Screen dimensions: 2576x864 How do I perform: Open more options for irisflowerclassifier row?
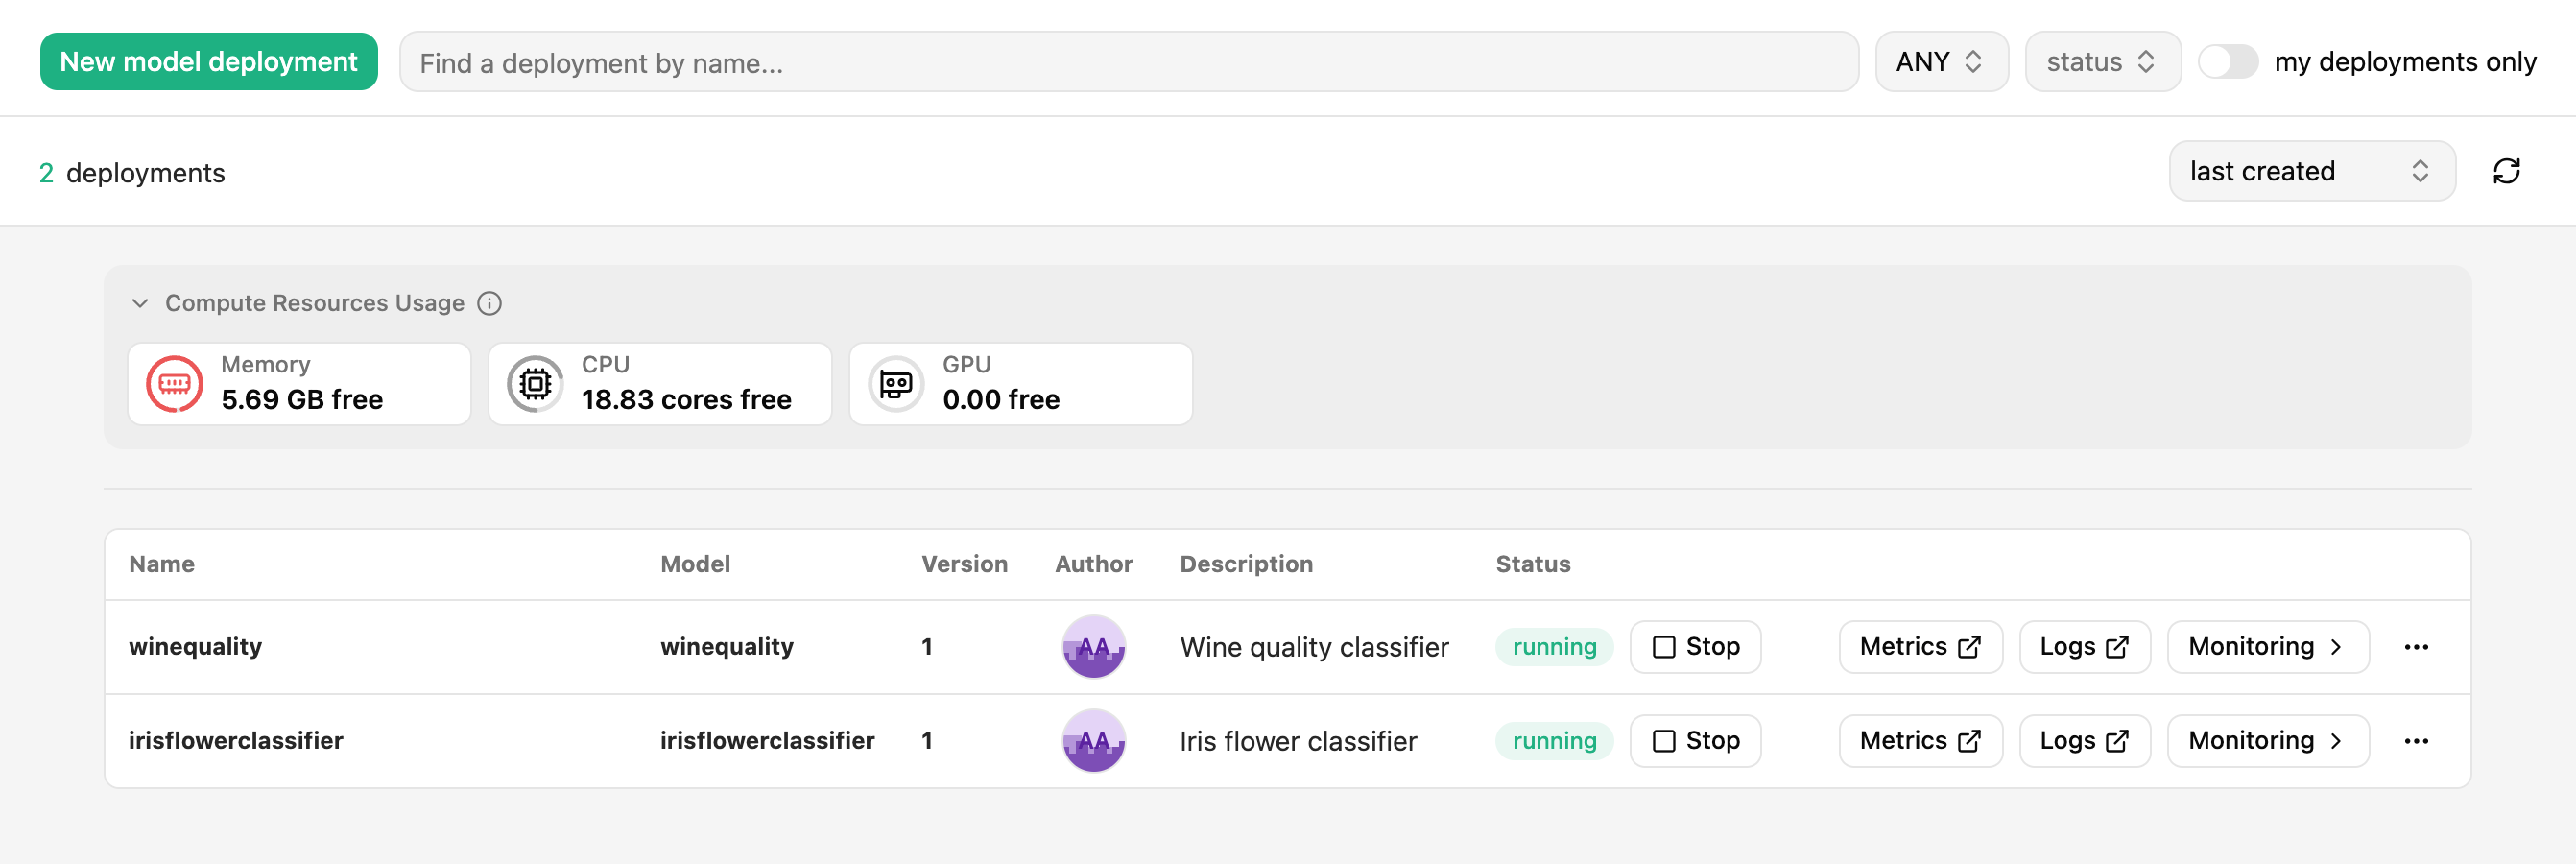[2416, 741]
